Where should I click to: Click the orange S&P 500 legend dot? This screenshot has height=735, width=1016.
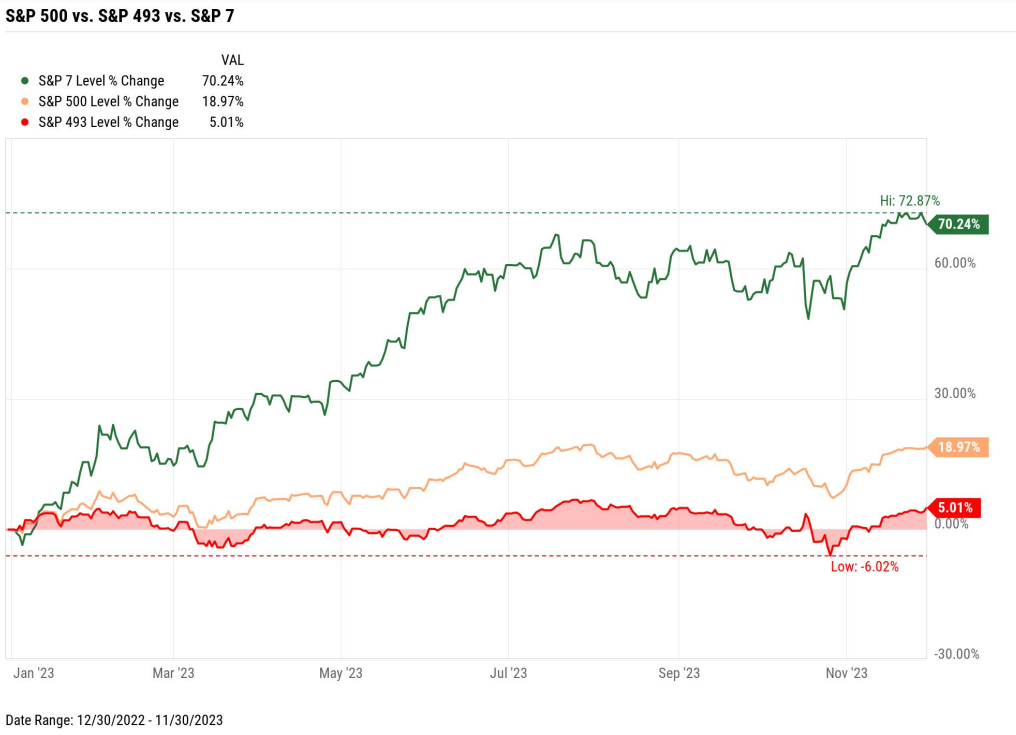pos(25,102)
